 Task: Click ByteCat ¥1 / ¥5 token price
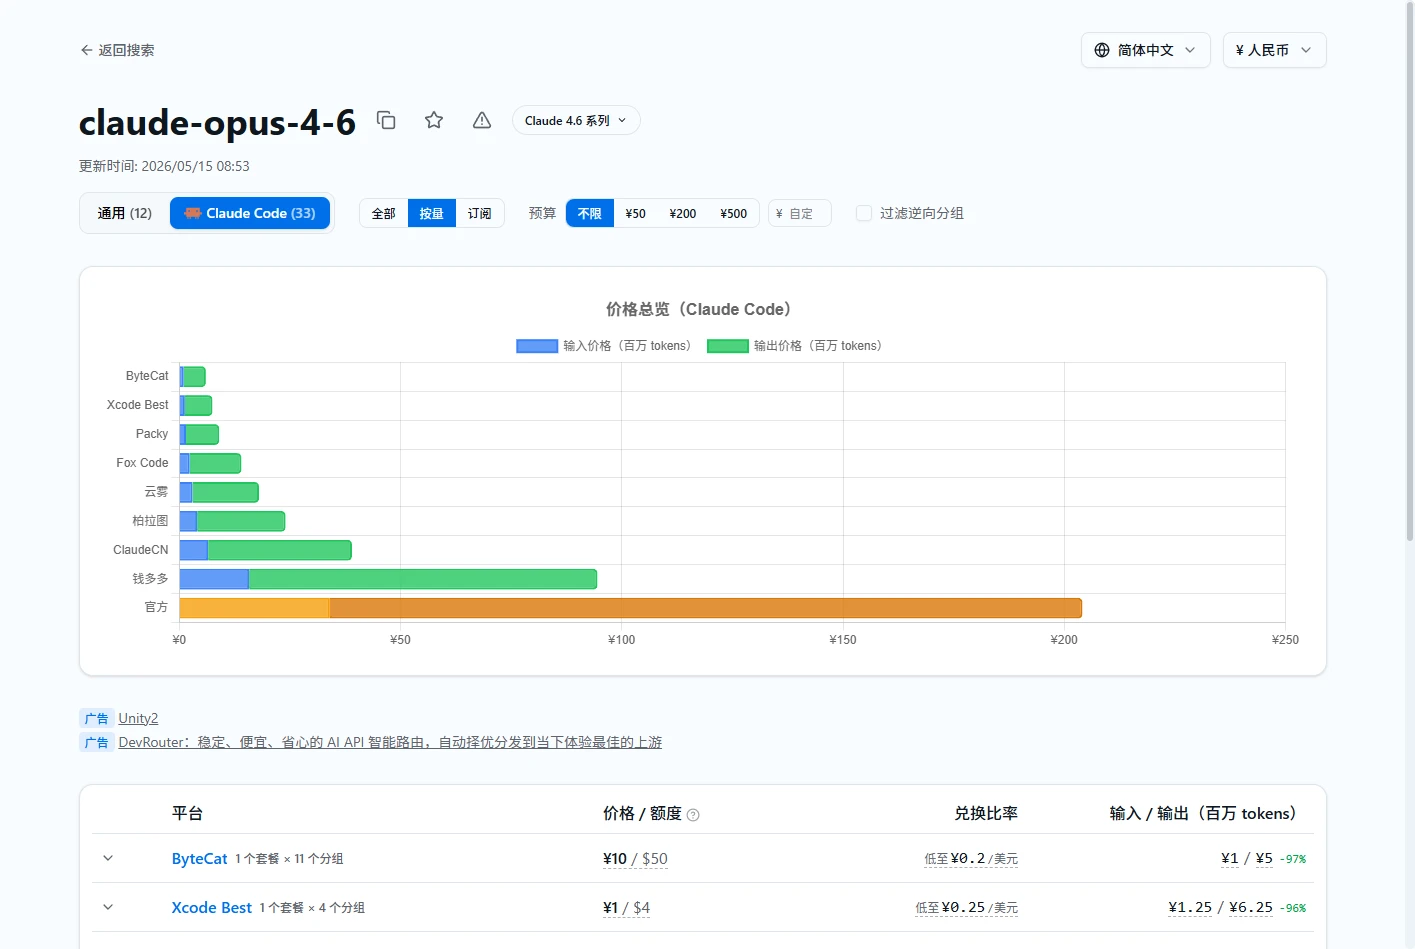click(x=1247, y=858)
